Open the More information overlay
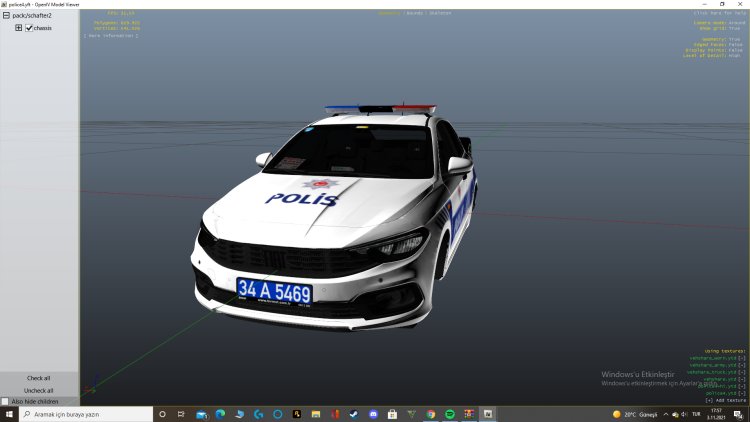 click(x=111, y=35)
